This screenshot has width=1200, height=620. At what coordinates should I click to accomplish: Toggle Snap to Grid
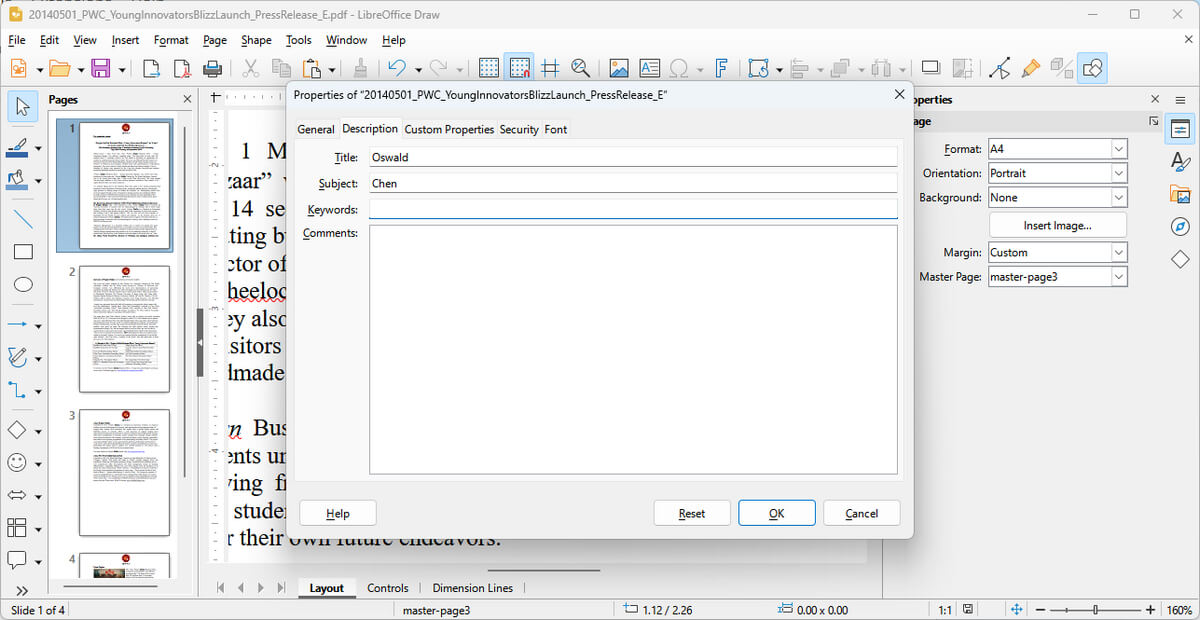519,68
